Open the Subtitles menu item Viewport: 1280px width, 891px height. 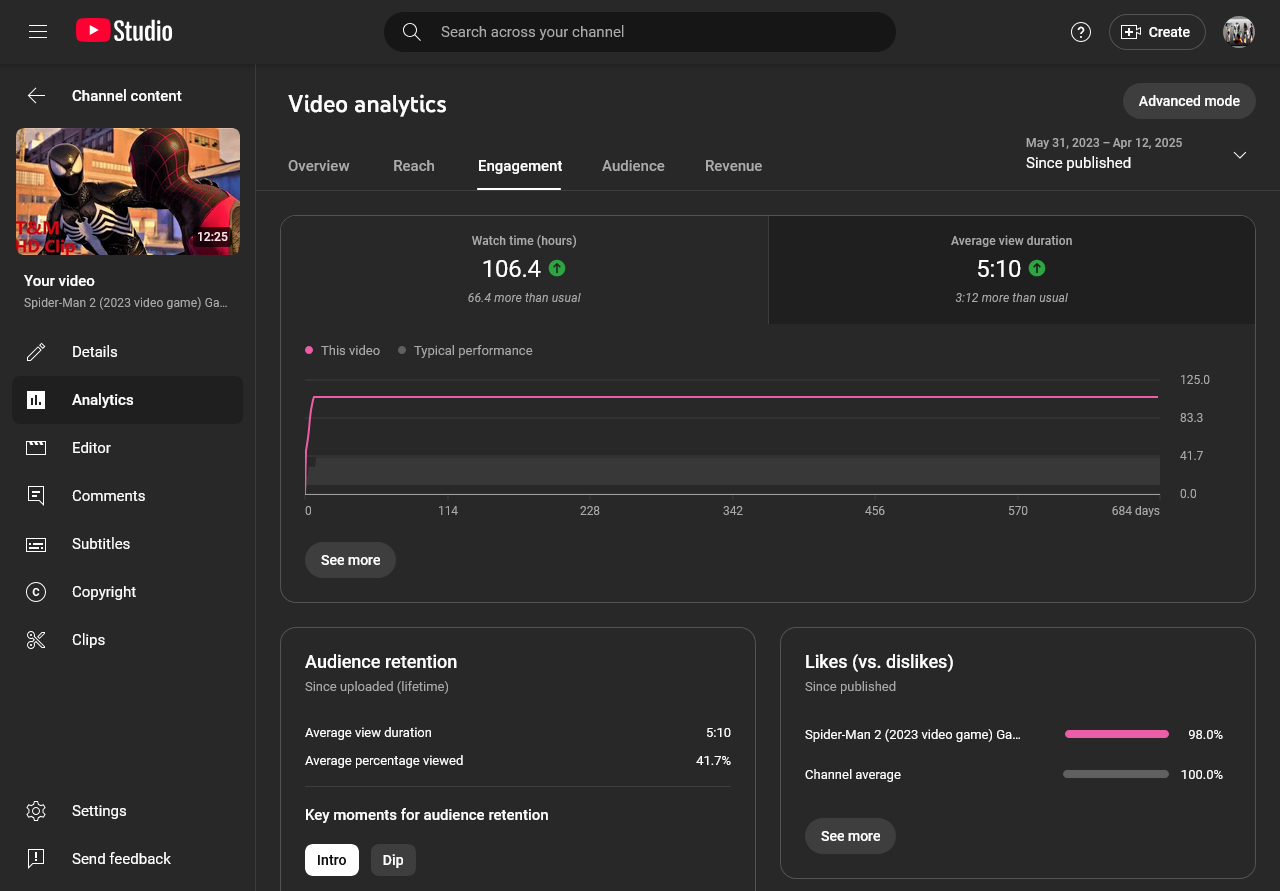pyautogui.click(x=127, y=544)
